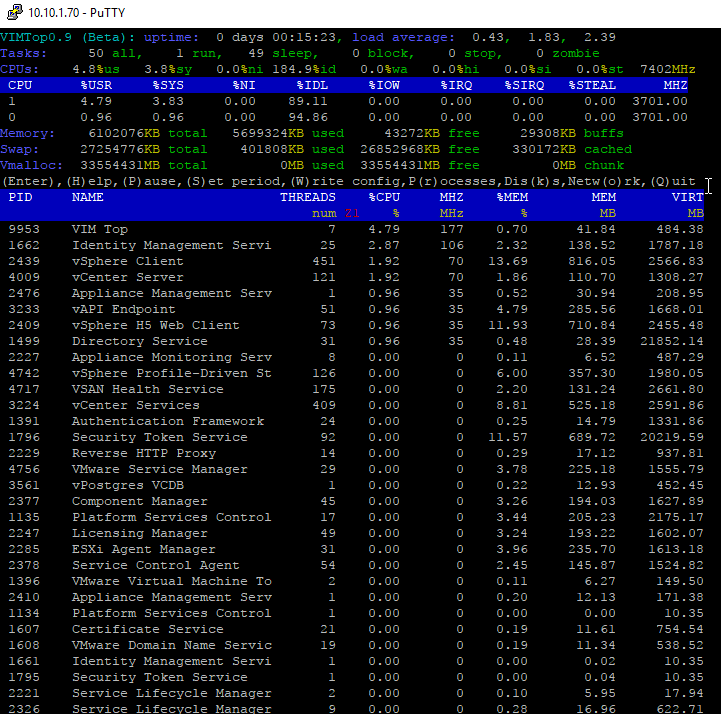The image size is (721, 714).
Task: Click the %MEM column header
Action: (x=512, y=197)
